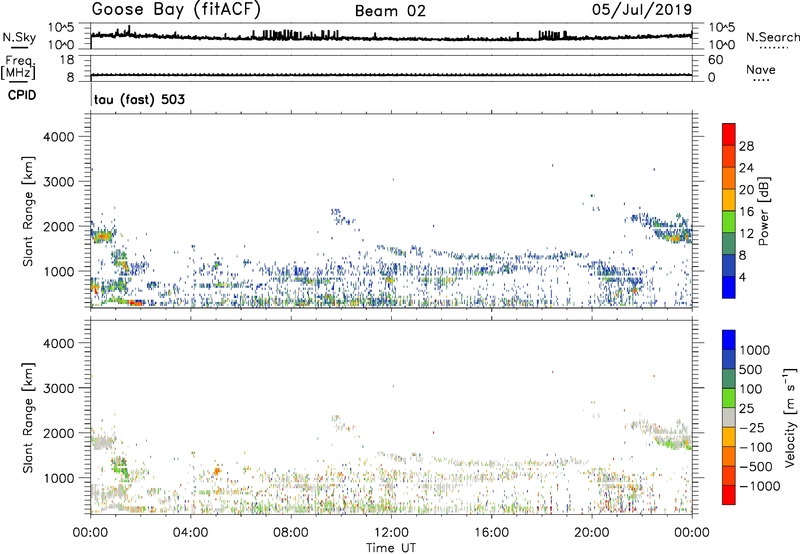Click the '16:00' time axis tick label
The image size is (800, 554).
pyautogui.click(x=491, y=533)
